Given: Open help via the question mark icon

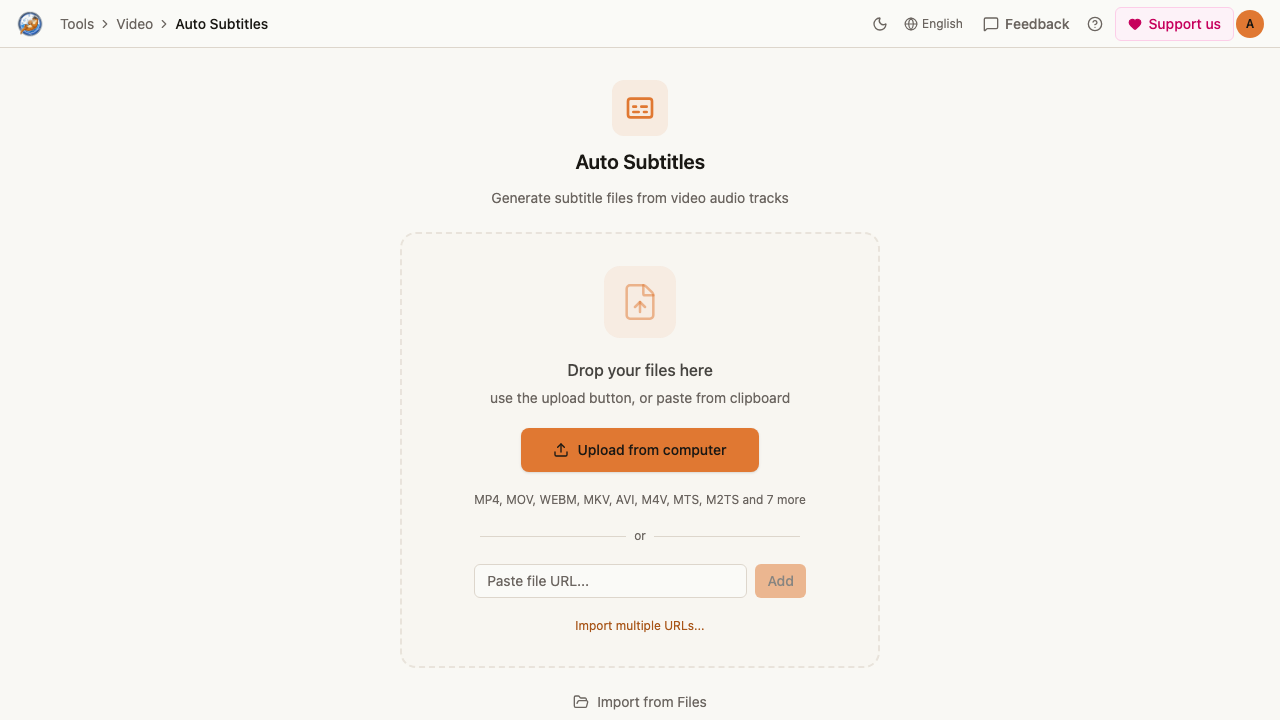Looking at the screenshot, I should [x=1095, y=24].
